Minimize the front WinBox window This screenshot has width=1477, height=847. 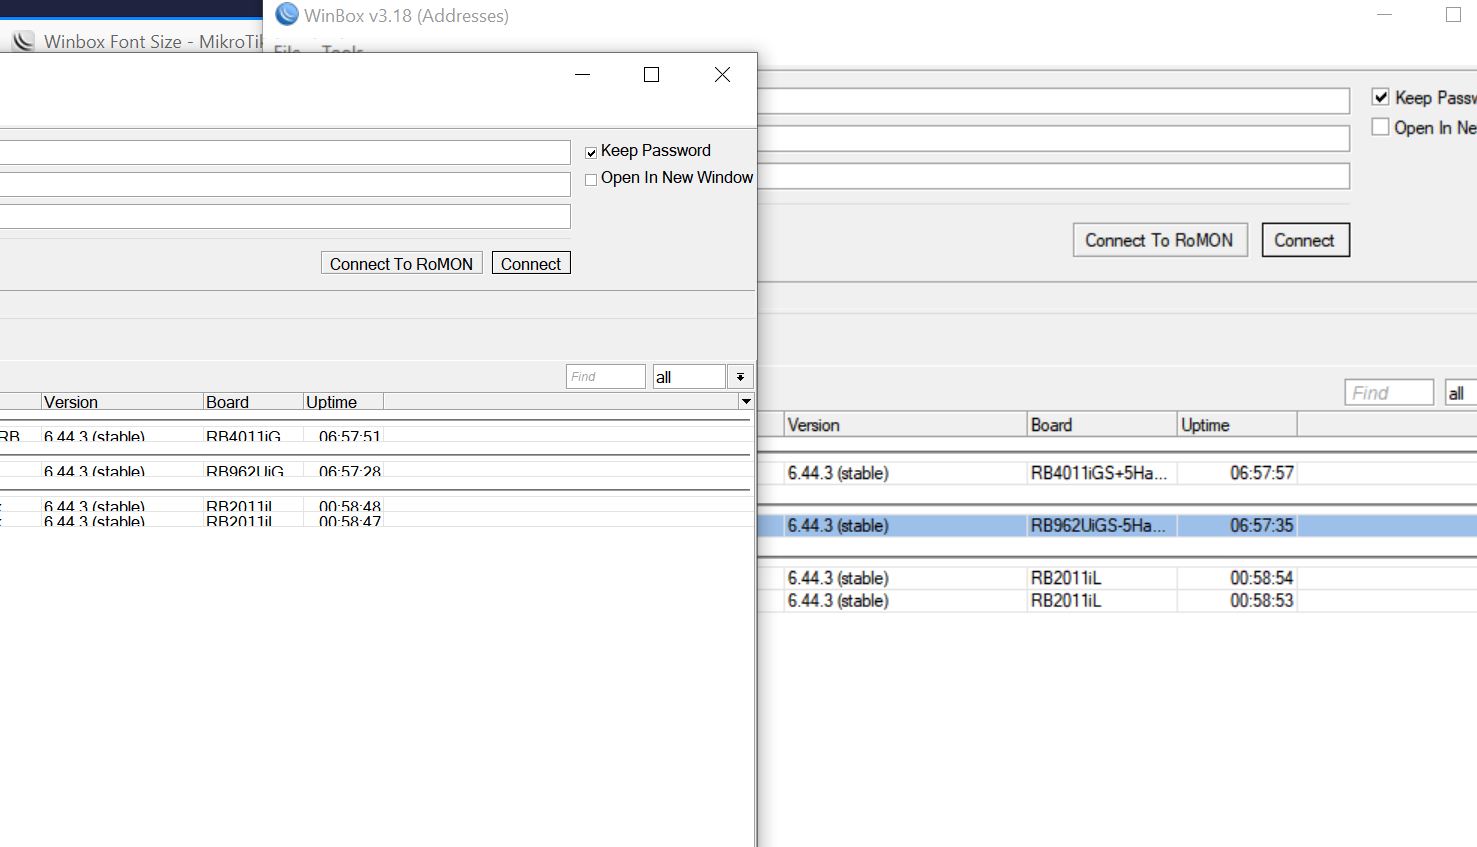click(583, 75)
